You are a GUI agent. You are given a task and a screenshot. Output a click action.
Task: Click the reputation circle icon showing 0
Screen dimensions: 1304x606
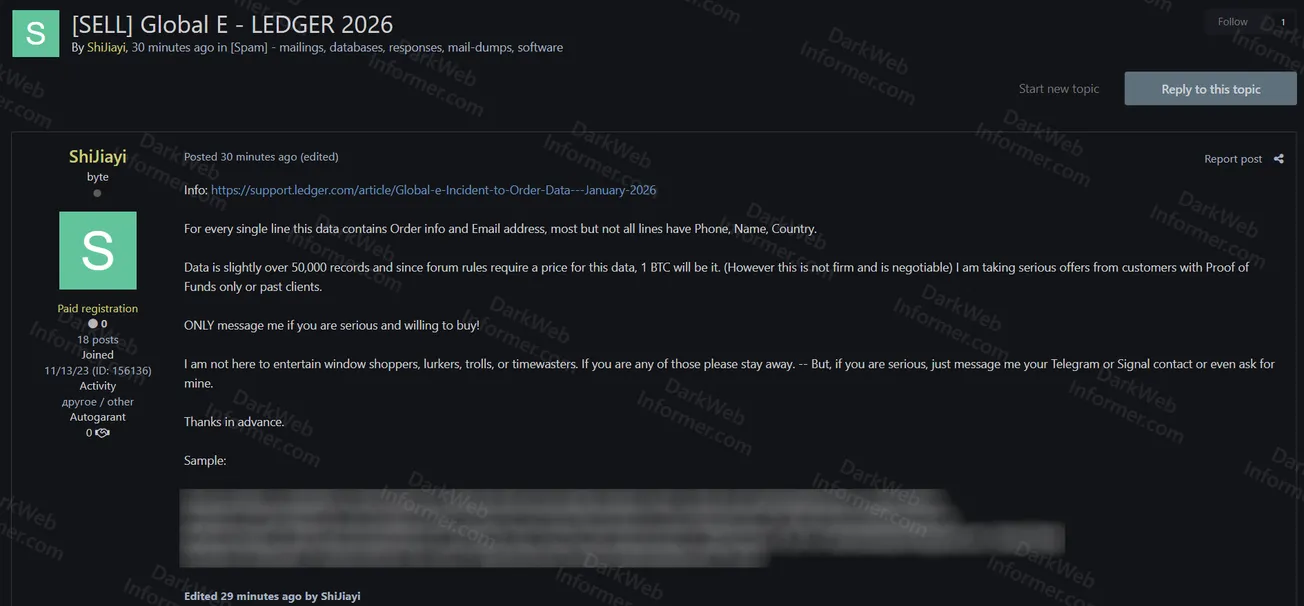pos(92,324)
